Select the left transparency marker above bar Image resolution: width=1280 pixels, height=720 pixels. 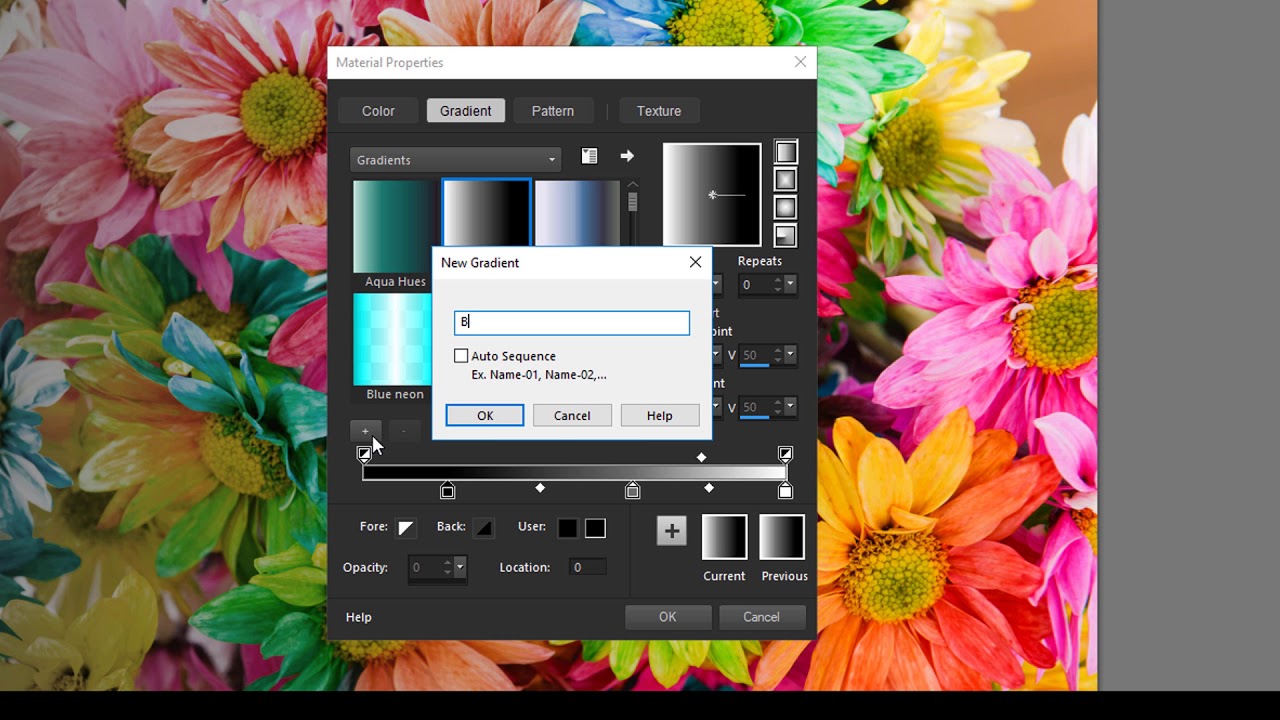(365, 454)
